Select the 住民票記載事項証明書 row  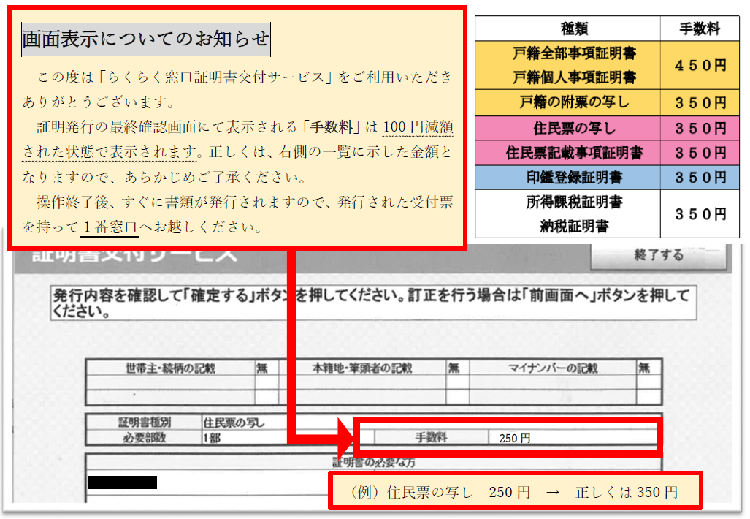click(x=575, y=153)
